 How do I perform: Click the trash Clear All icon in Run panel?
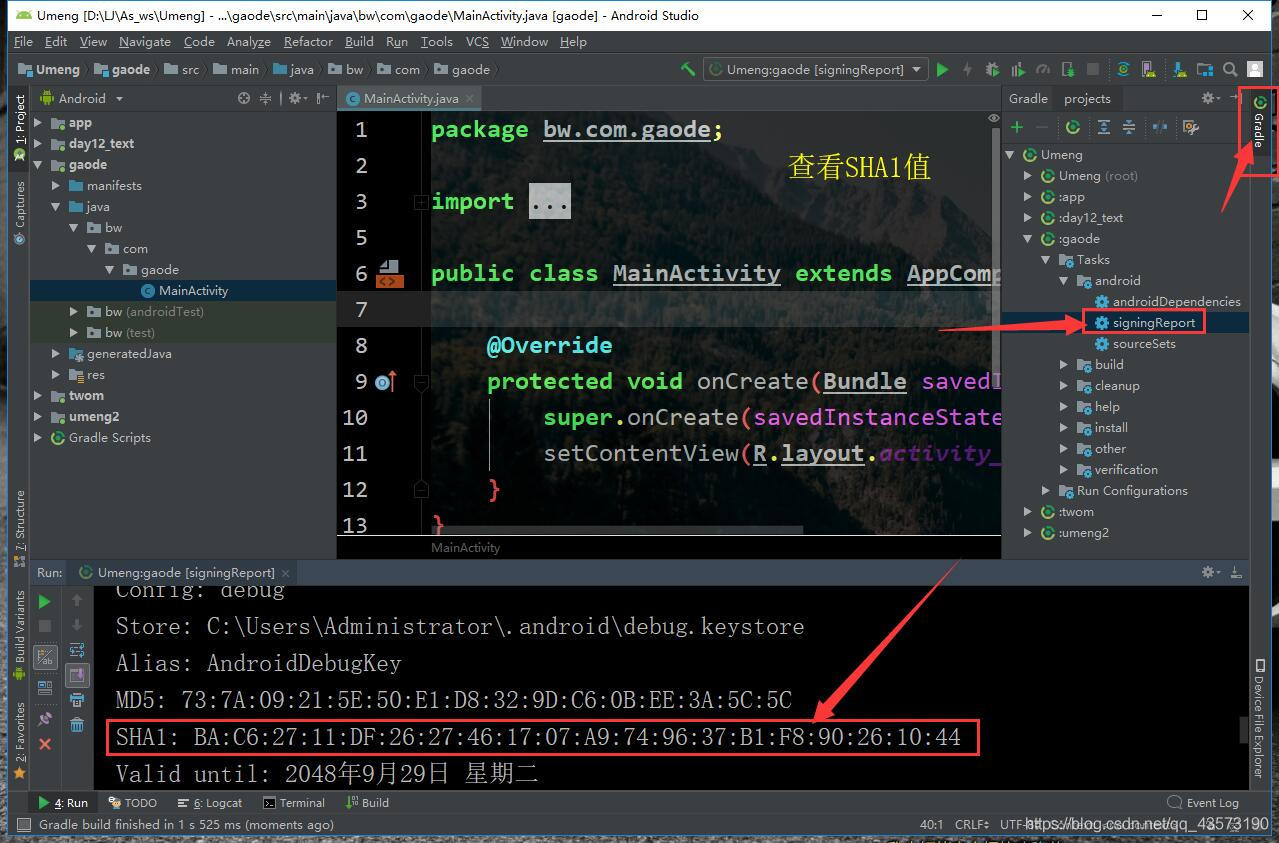coord(77,724)
